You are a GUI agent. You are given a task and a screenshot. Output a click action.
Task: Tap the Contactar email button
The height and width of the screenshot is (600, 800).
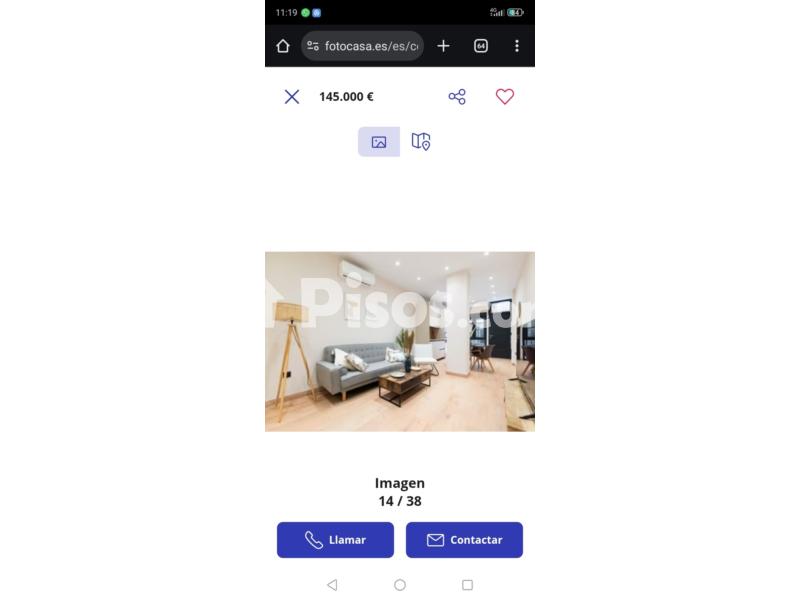(x=464, y=540)
